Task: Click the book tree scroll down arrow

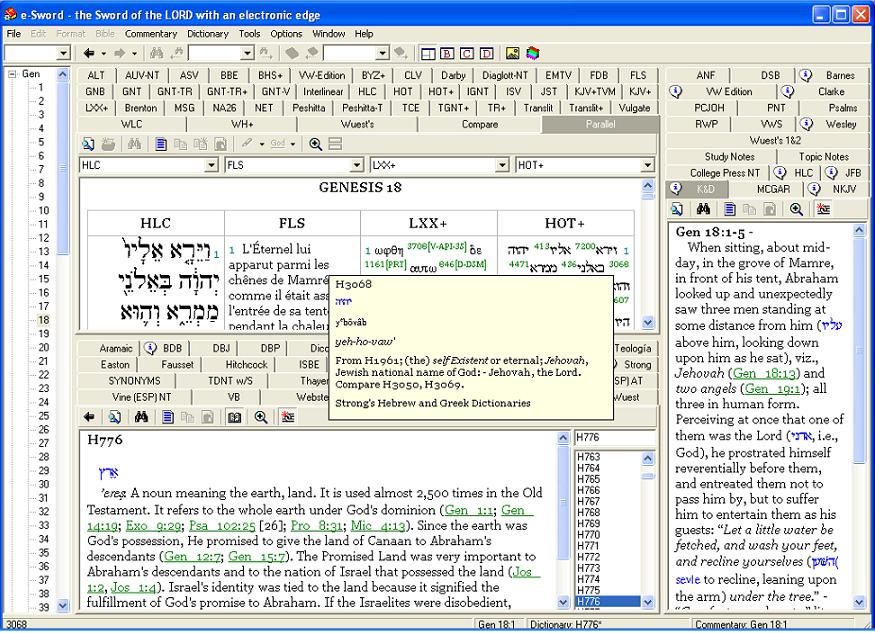Action: coord(63,605)
